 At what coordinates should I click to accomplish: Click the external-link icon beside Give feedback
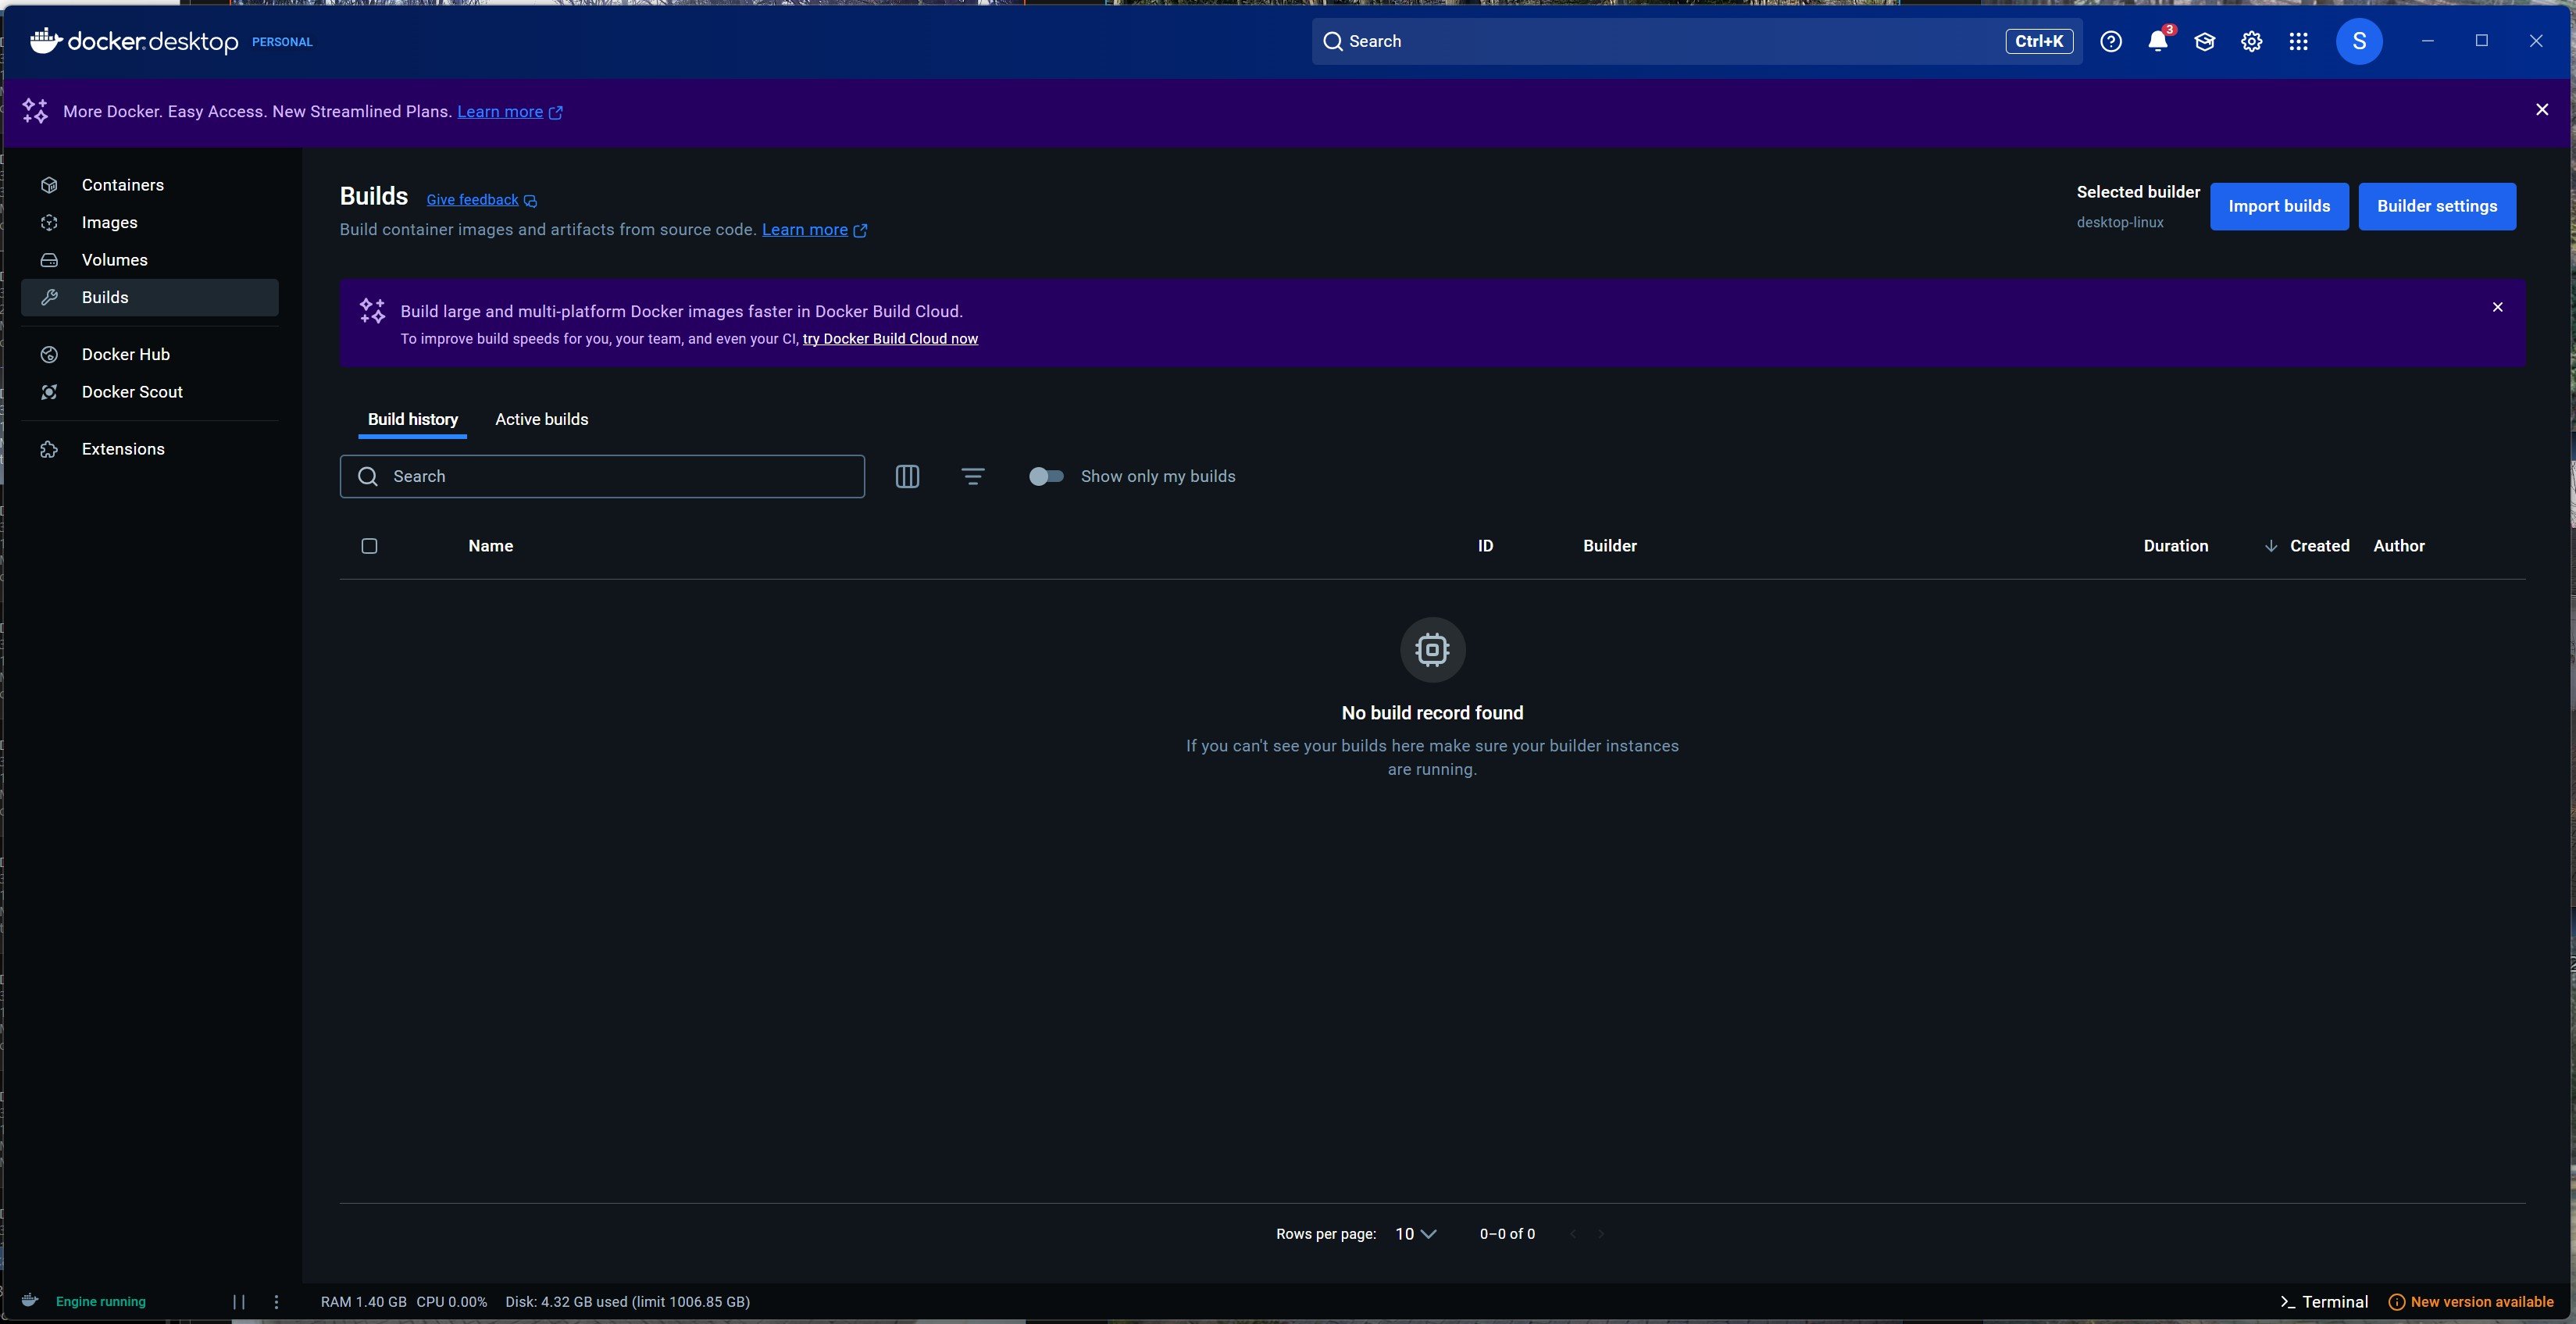(531, 201)
